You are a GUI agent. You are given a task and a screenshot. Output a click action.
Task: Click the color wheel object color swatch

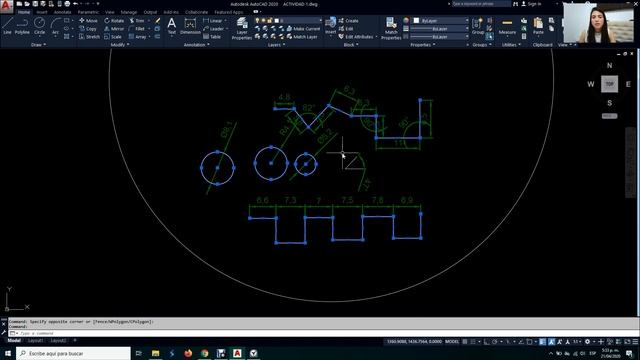(406, 20)
